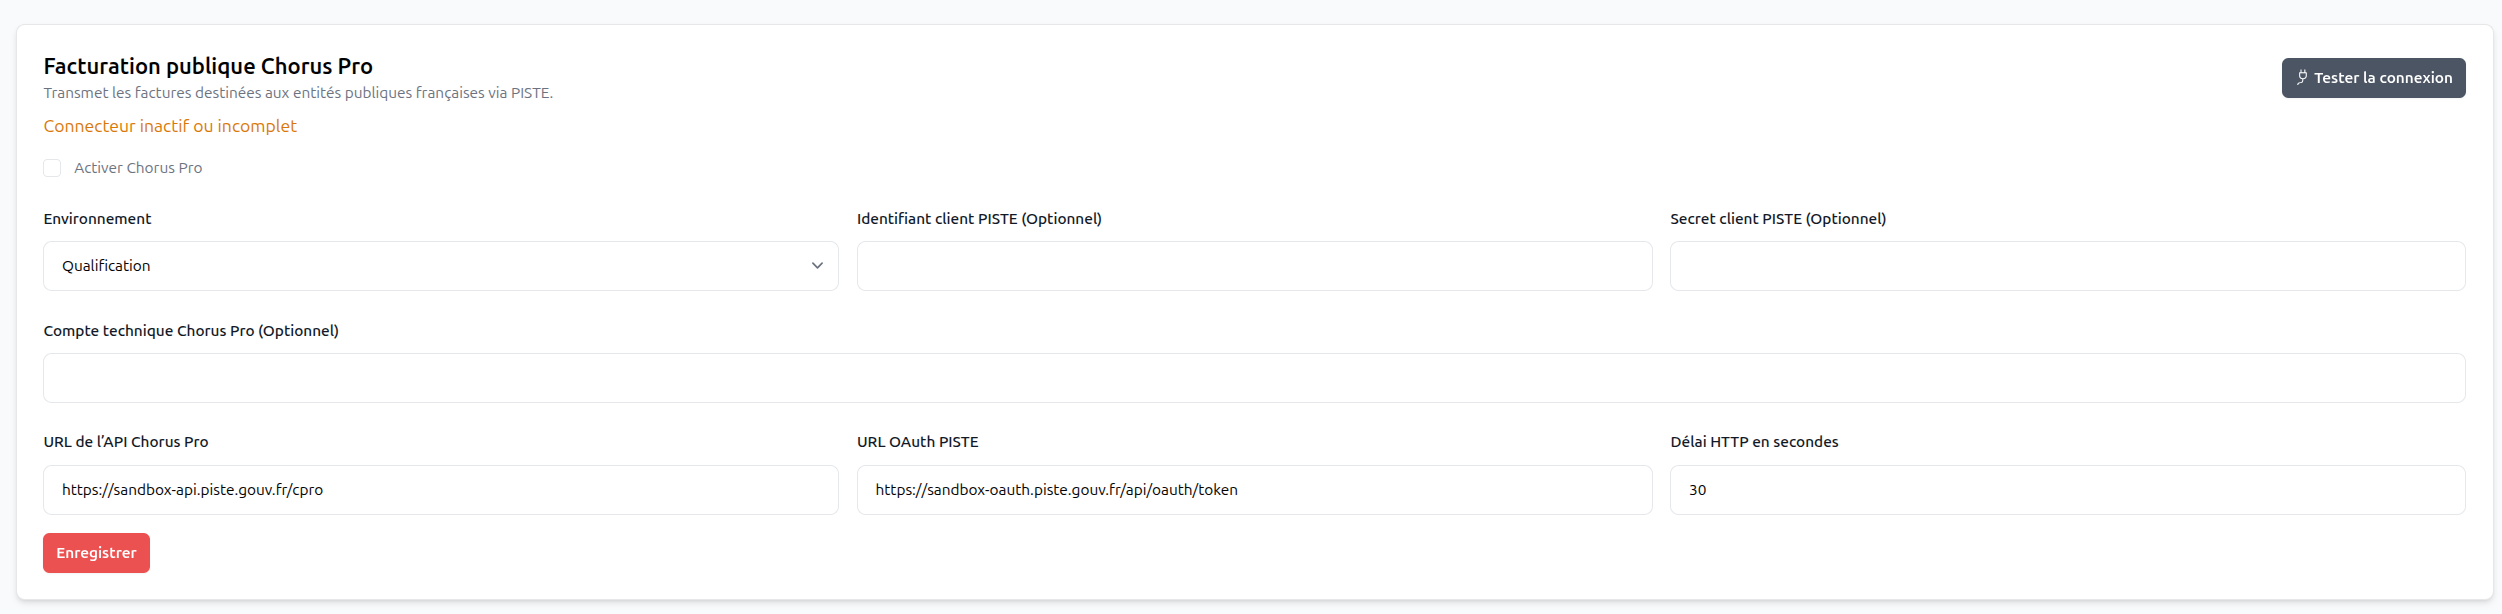Screen dimensions: 2502x614
Task: Click the plug icon in Tester la connexion
Action: pos(2302,78)
